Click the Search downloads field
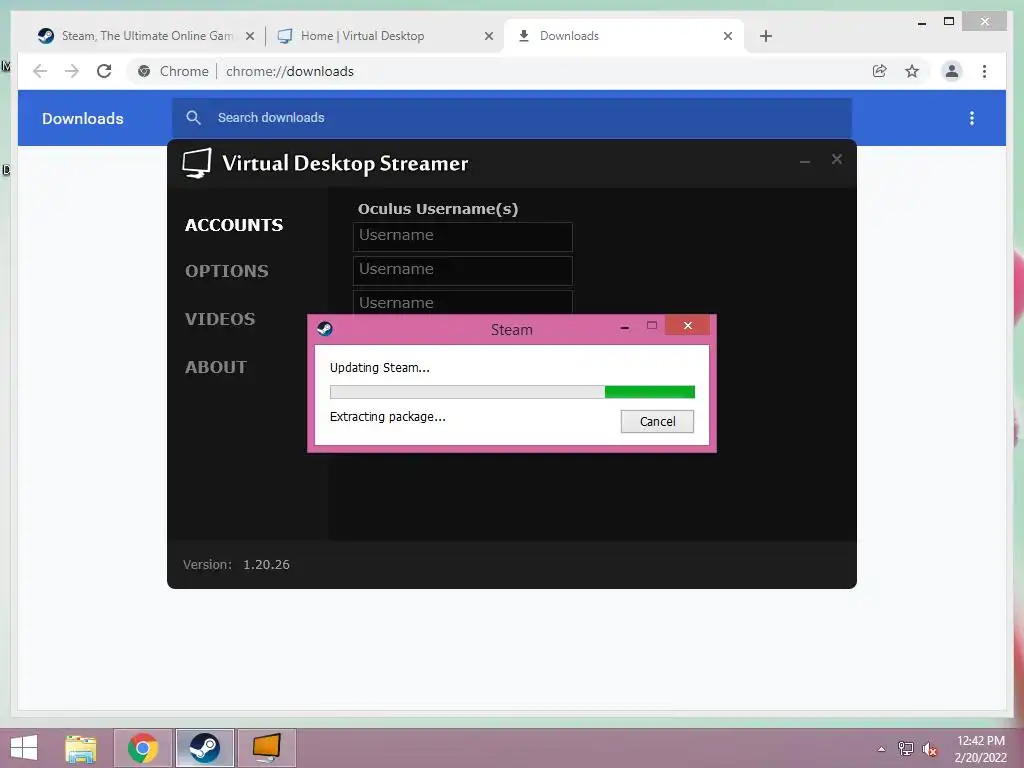Image resolution: width=1024 pixels, height=768 pixels. click(512, 118)
